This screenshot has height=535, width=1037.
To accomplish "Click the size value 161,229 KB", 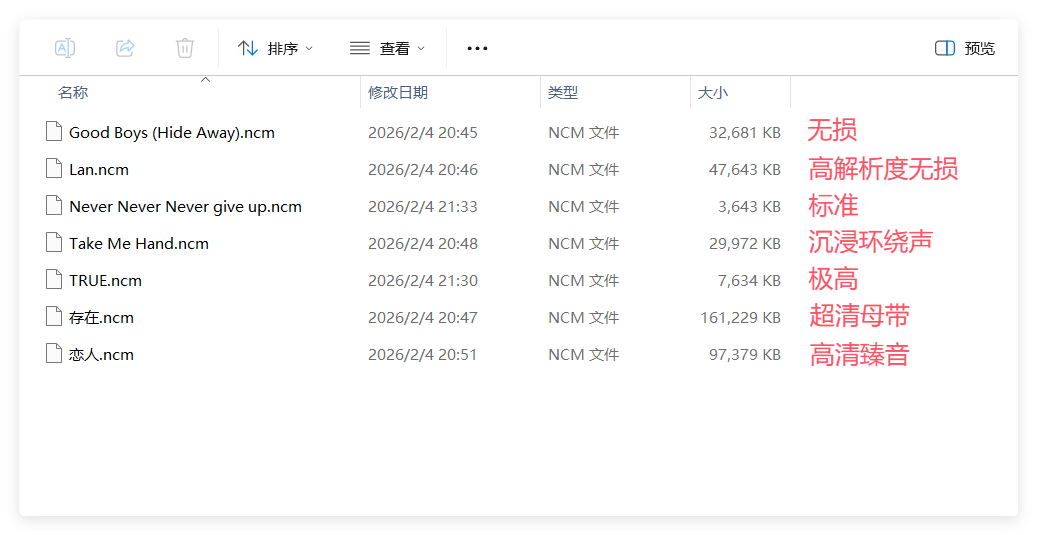I will [741, 317].
